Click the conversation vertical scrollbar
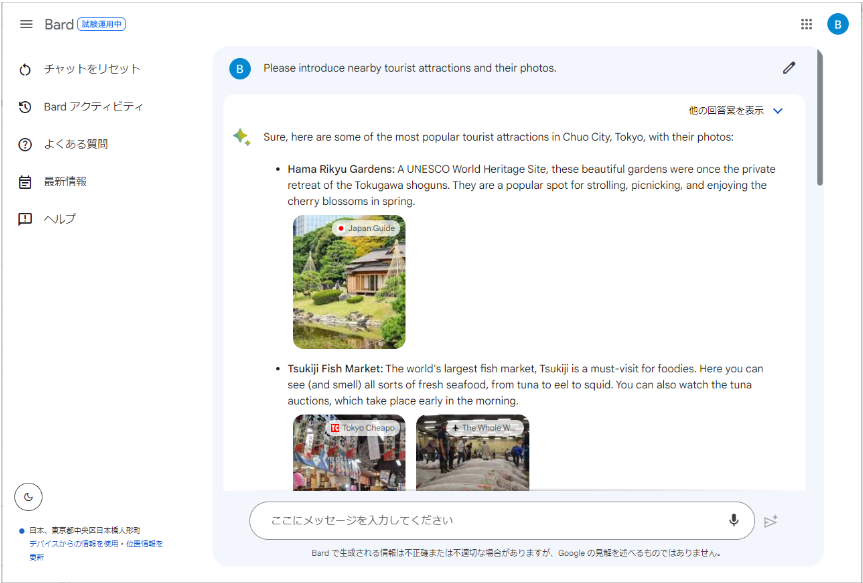Viewport: 863px width, 583px height. tap(820, 117)
